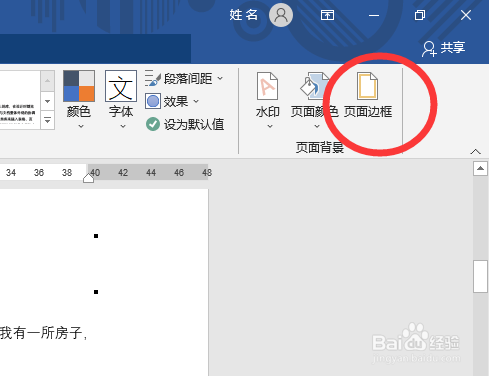This screenshot has height=376, width=489.
Task: Close the Word window
Action: (466, 15)
